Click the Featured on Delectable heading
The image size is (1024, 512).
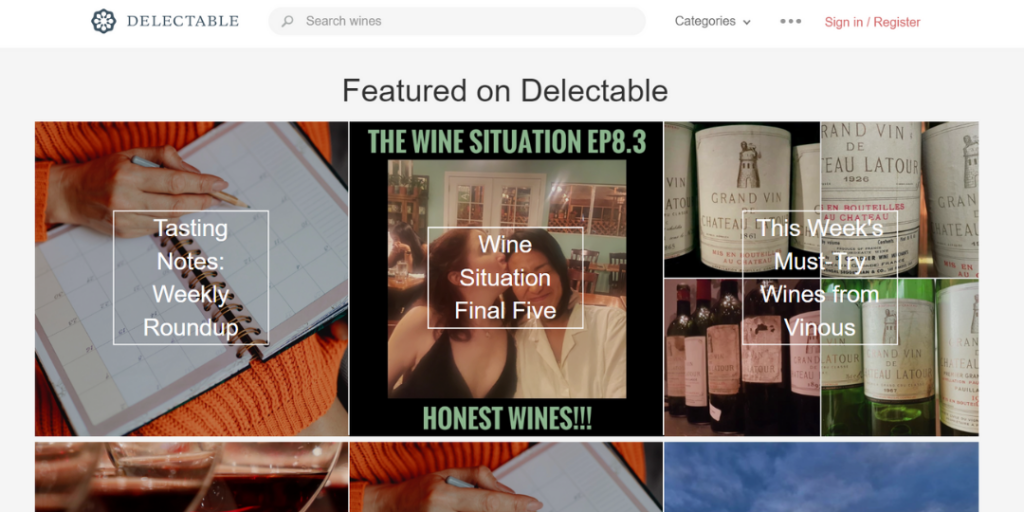pos(505,90)
